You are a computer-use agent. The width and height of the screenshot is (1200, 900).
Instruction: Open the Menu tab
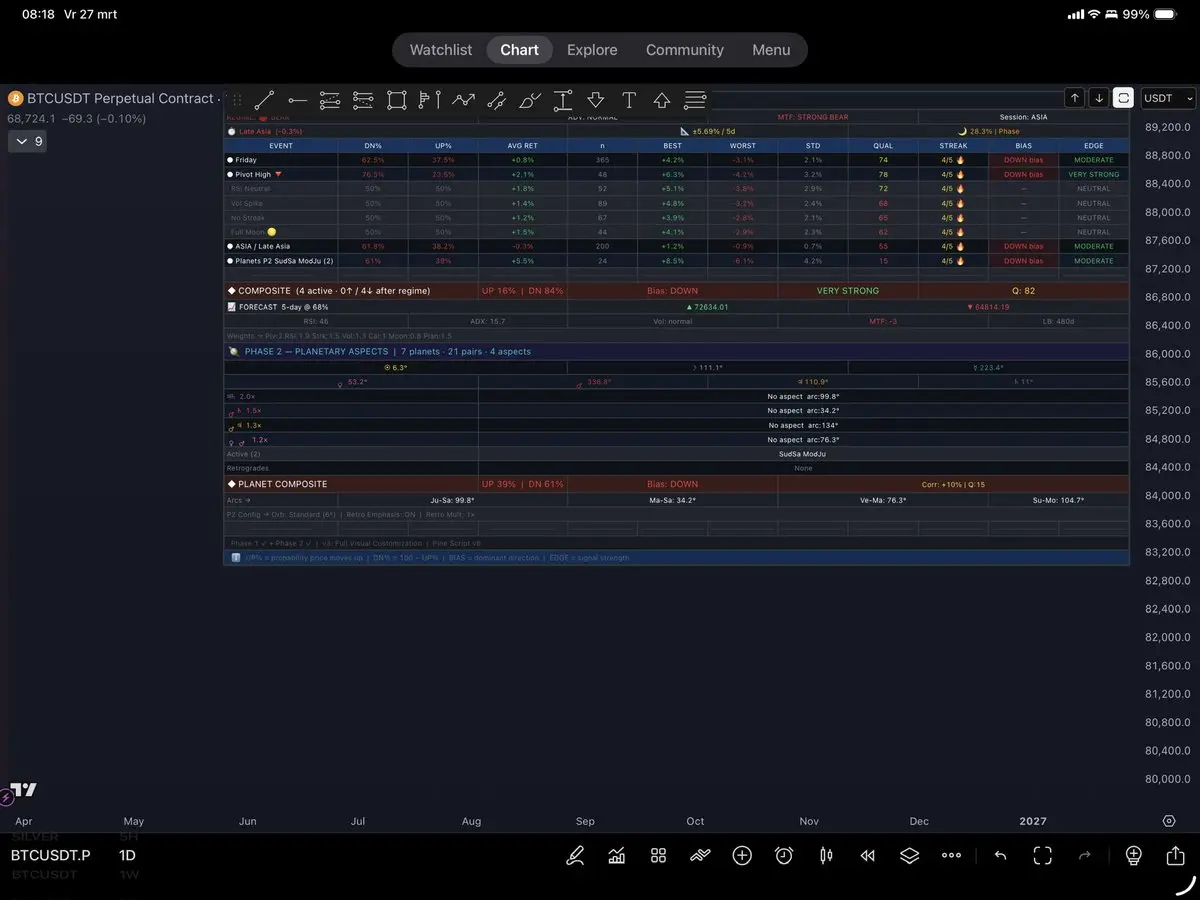[x=771, y=50]
